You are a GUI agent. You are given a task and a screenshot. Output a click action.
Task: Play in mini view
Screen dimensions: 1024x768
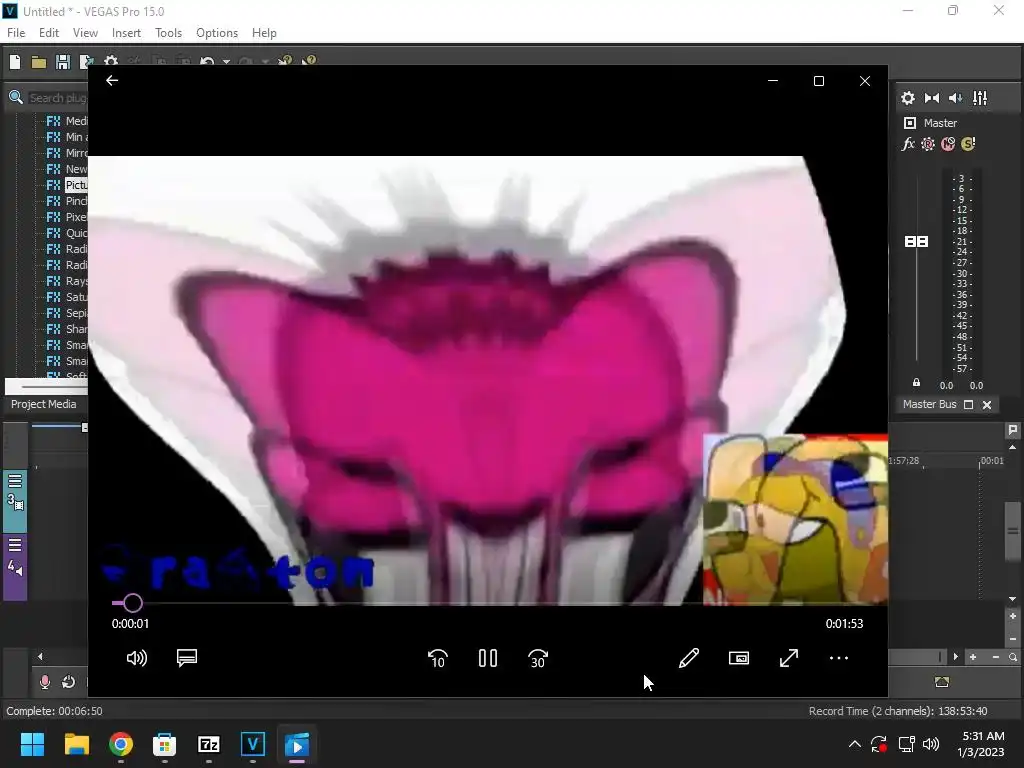click(x=739, y=658)
